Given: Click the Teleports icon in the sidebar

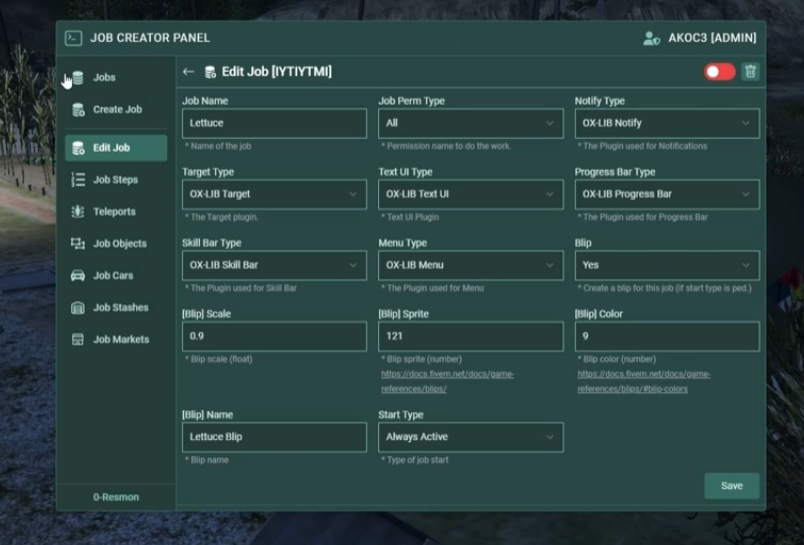Looking at the screenshot, I should tap(78, 211).
